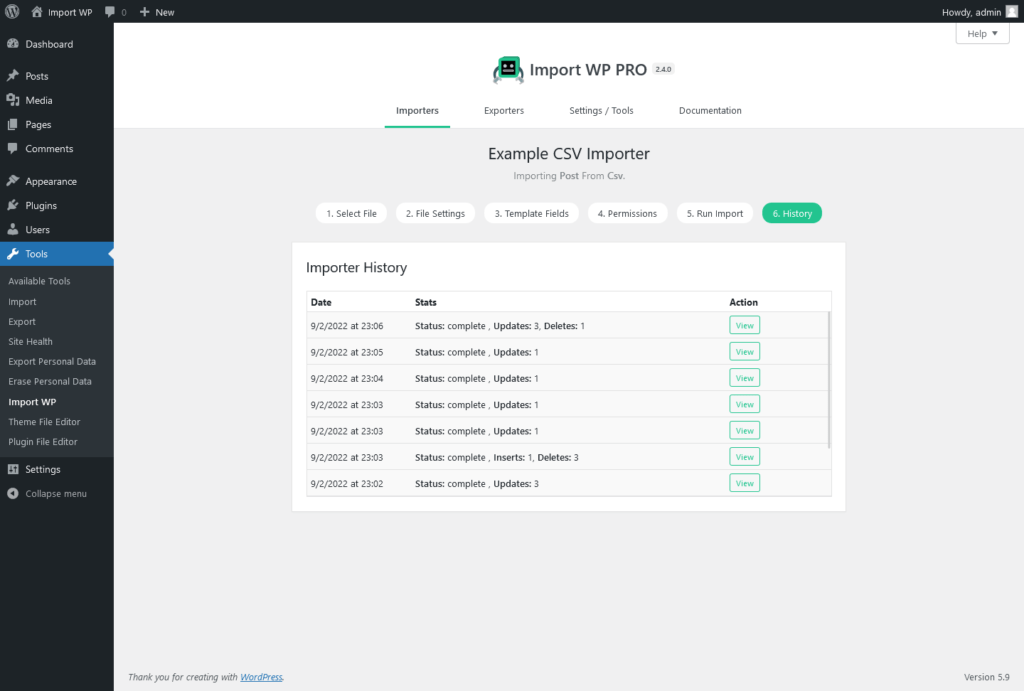Click the Date column header
This screenshot has height=691, width=1024.
[321, 302]
